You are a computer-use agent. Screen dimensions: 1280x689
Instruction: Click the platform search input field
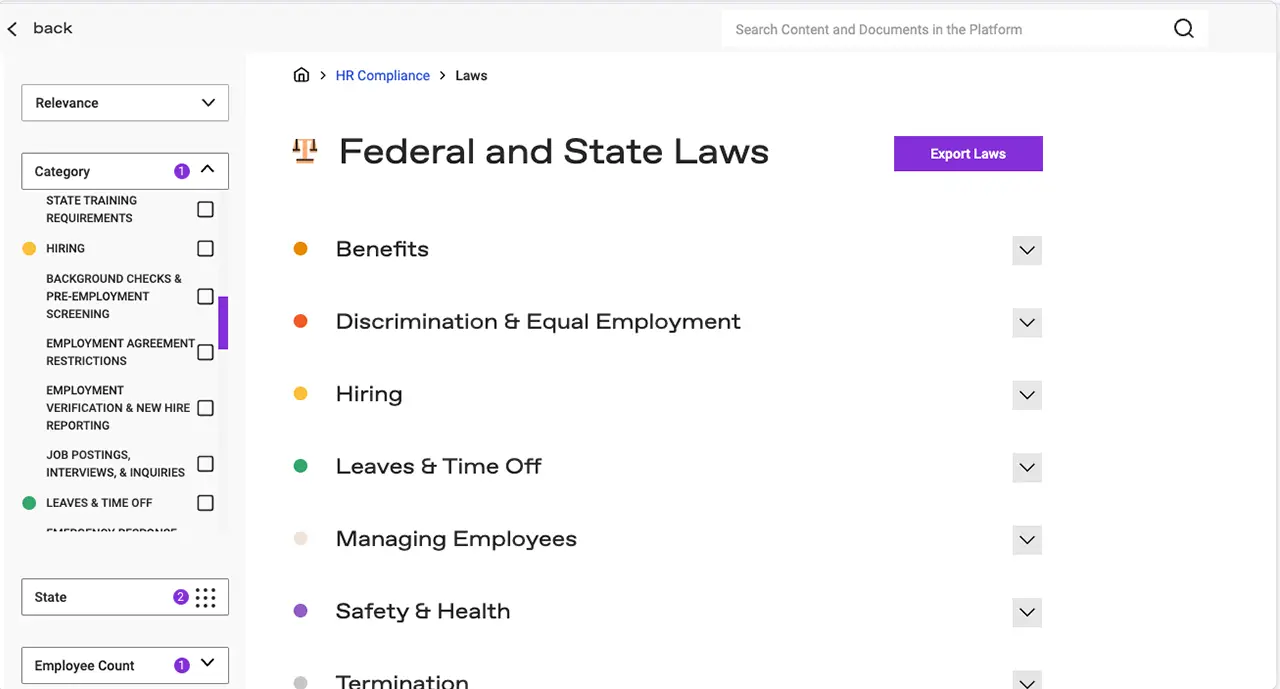point(945,29)
